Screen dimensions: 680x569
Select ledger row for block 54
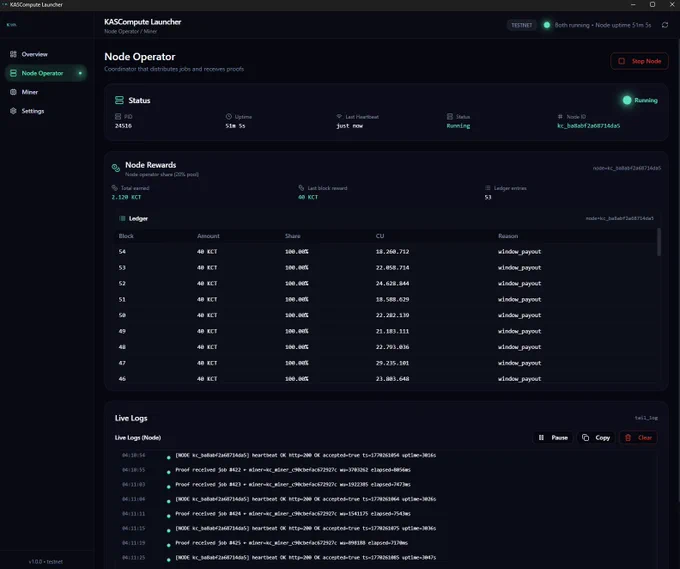385,252
